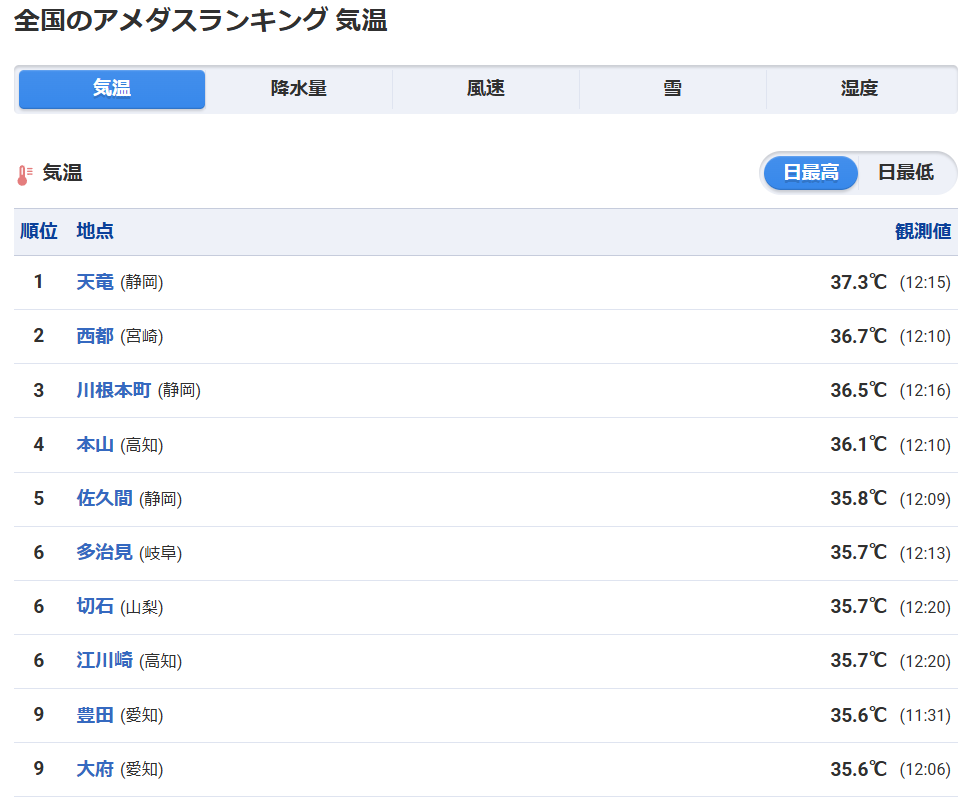Open the 江川崎 station link
This screenshot has height=797, width=965.
click(104, 660)
